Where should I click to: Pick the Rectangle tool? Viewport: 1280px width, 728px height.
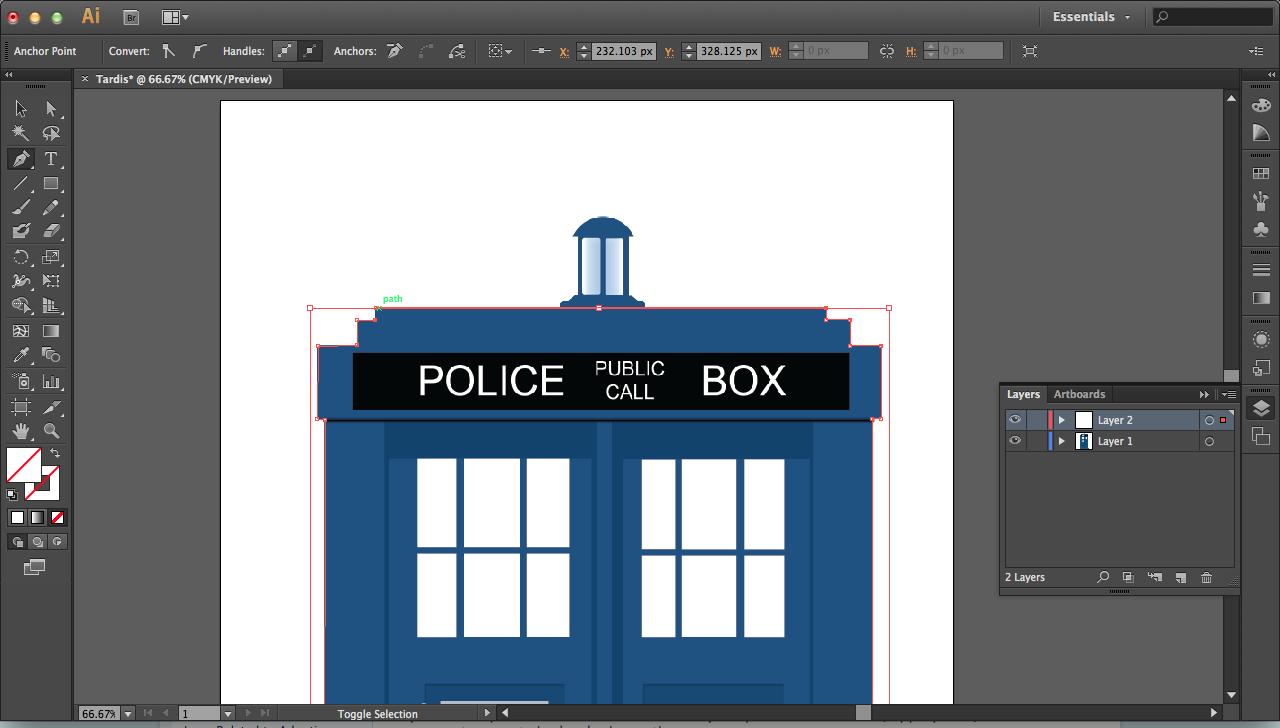(51, 183)
